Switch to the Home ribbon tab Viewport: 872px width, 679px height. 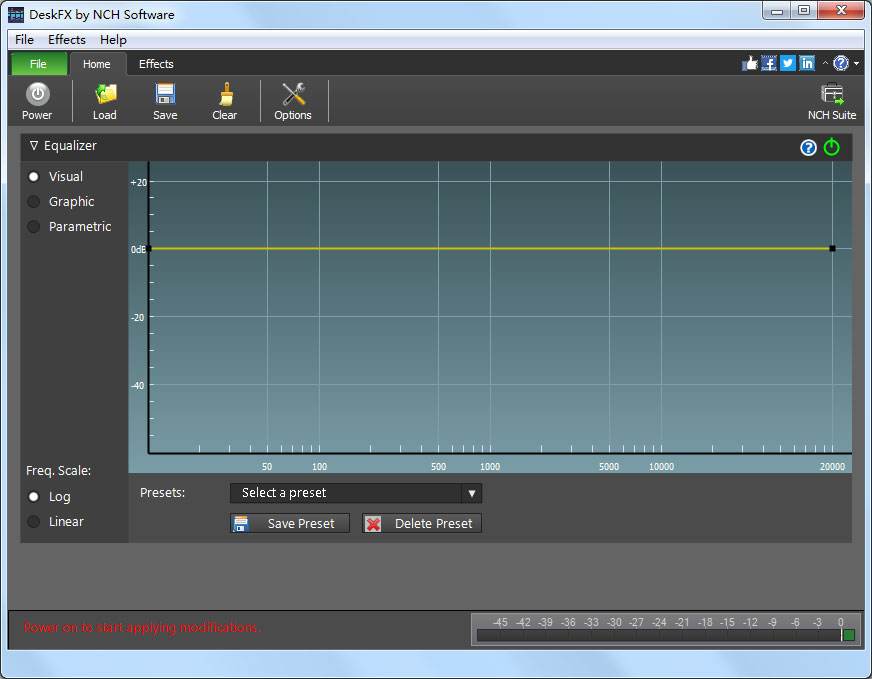97,64
